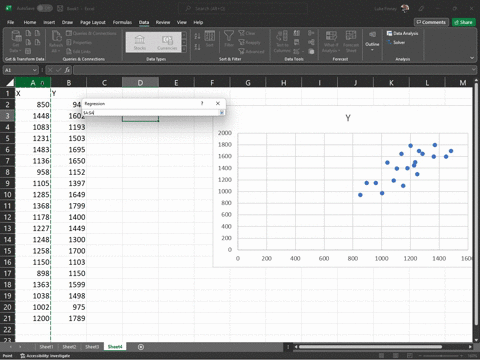Select the Stocks data type
Screen dimensions: 480x360
tap(140, 42)
